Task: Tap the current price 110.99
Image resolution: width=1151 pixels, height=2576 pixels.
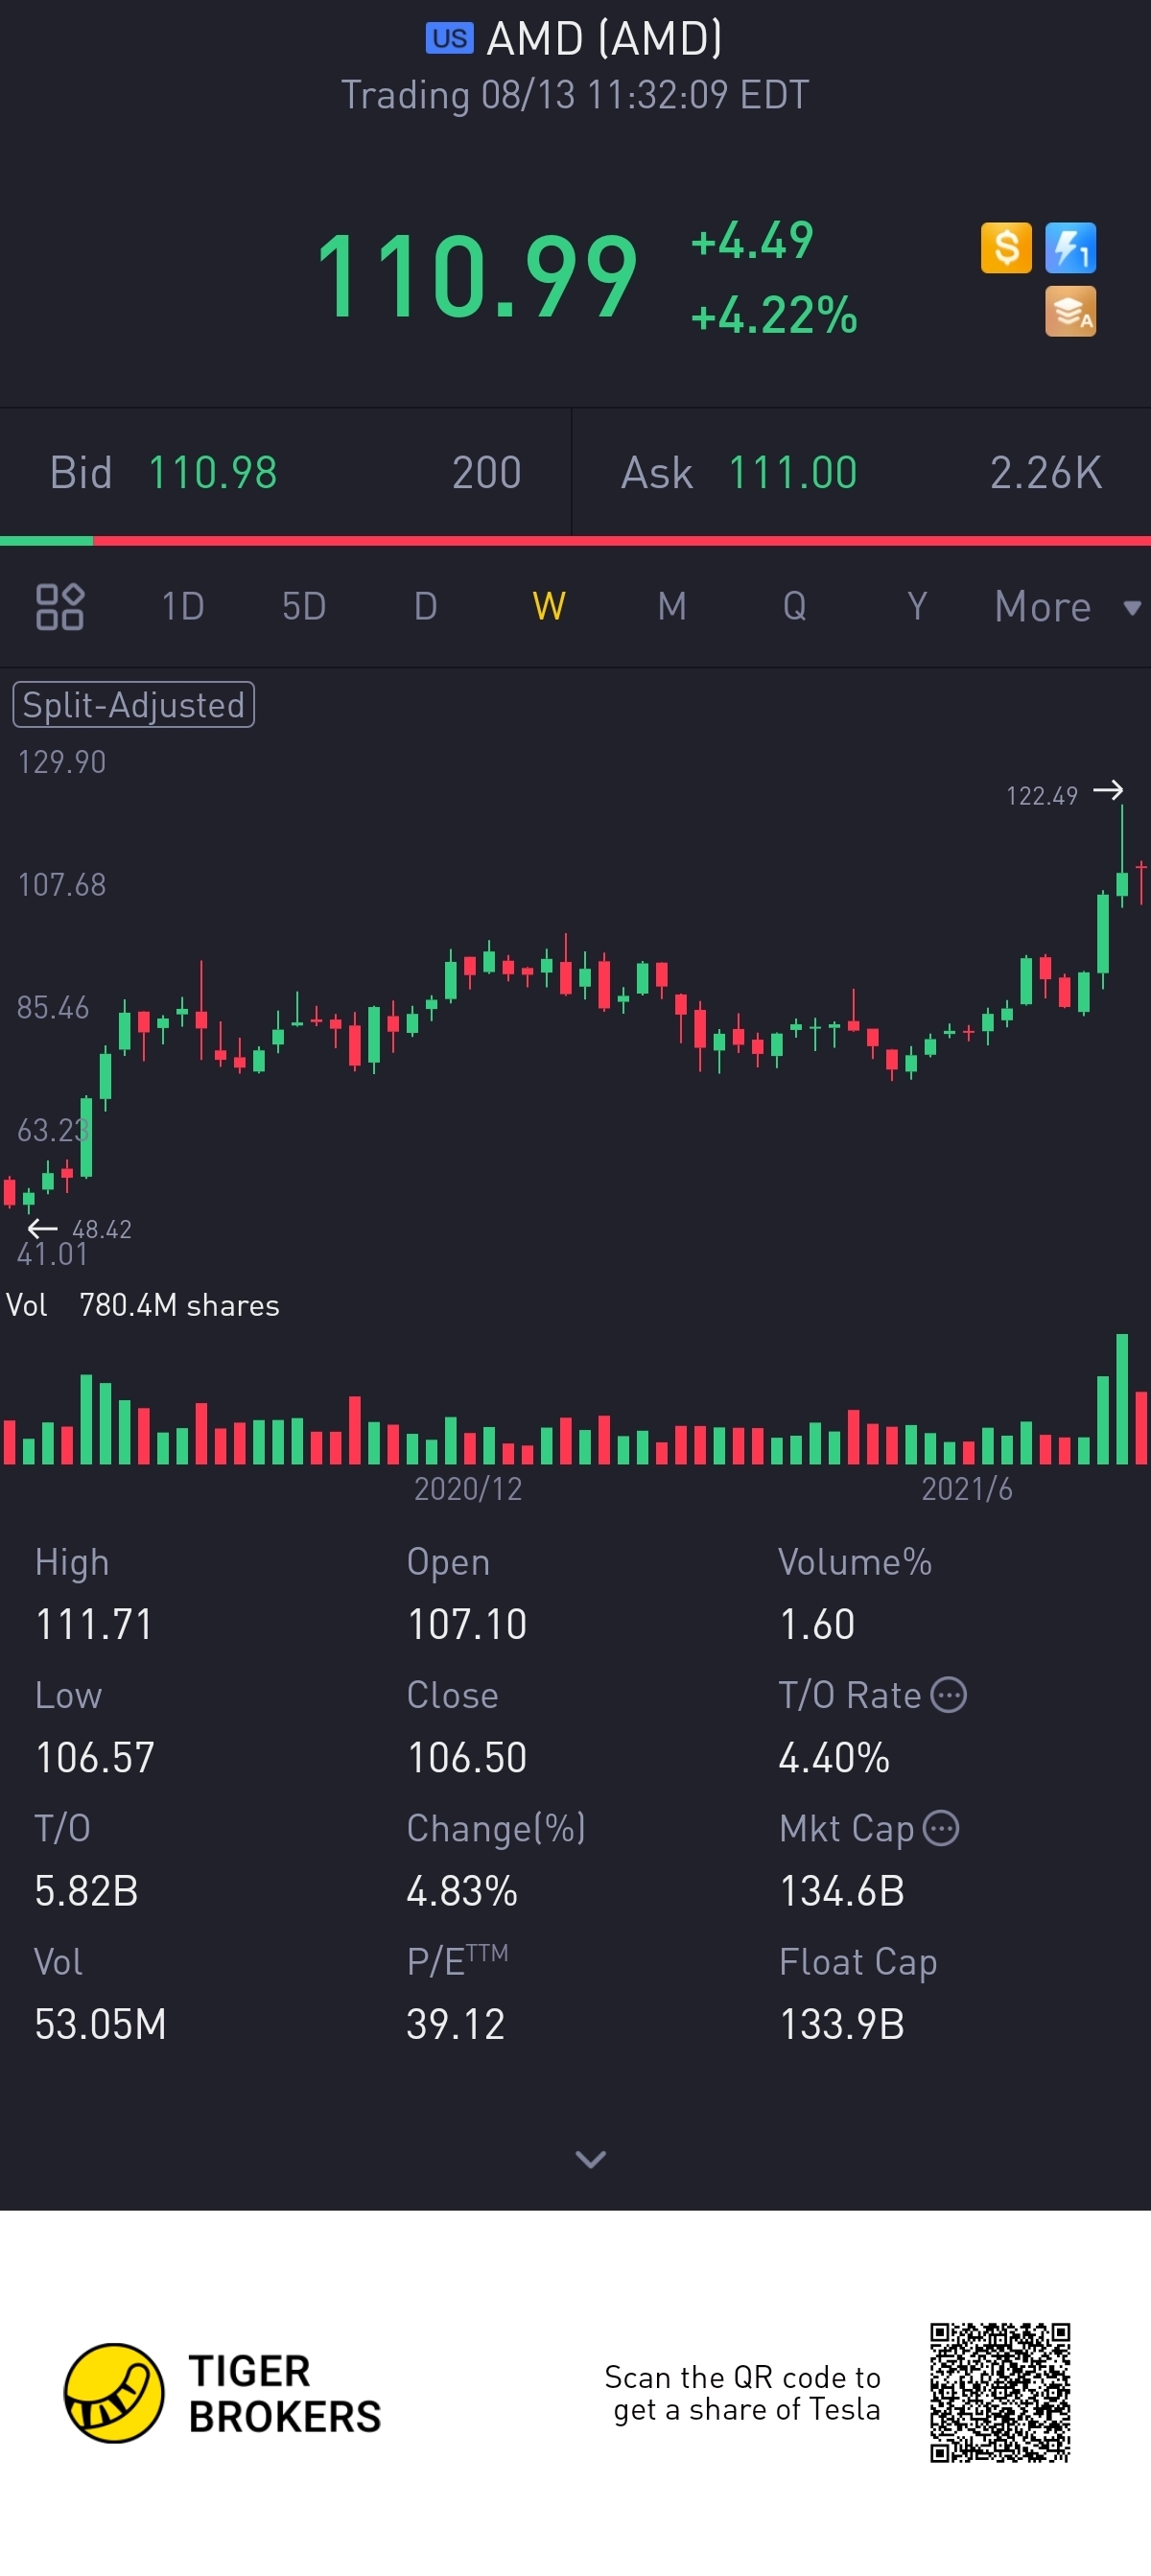Action: [x=476, y=276]
